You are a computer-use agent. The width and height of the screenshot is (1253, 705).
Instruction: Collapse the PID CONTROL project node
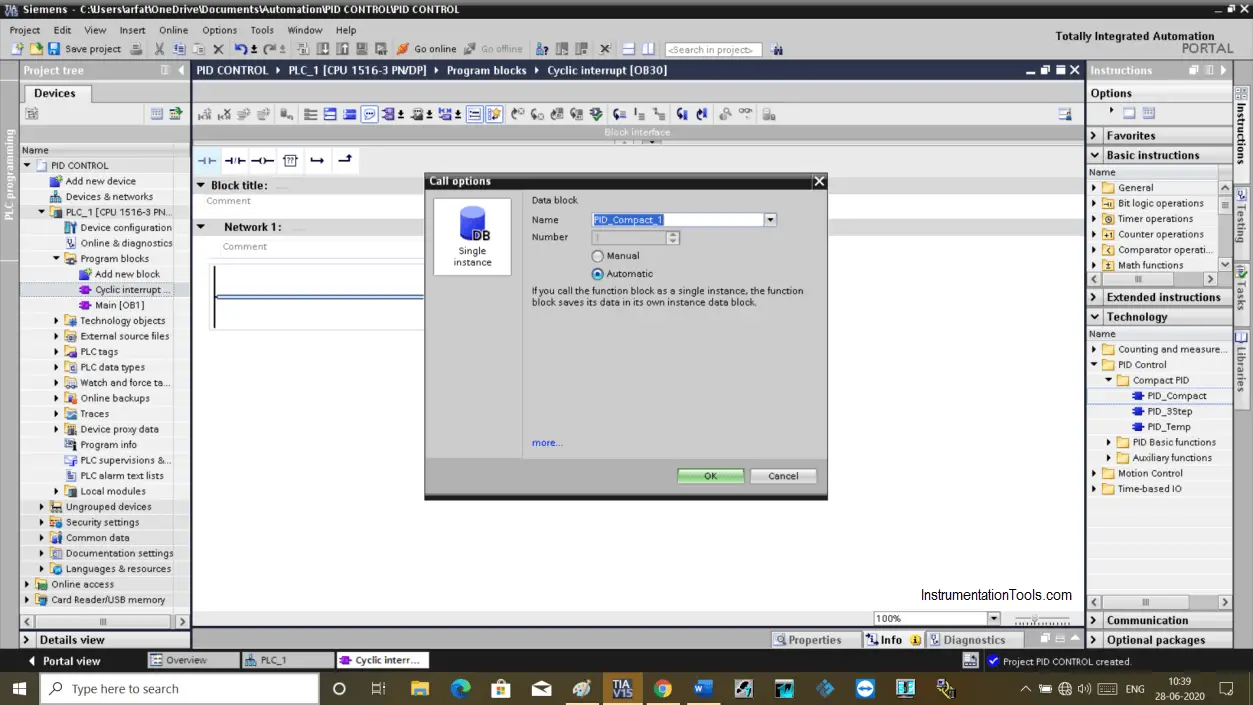(x=27, y=165)
